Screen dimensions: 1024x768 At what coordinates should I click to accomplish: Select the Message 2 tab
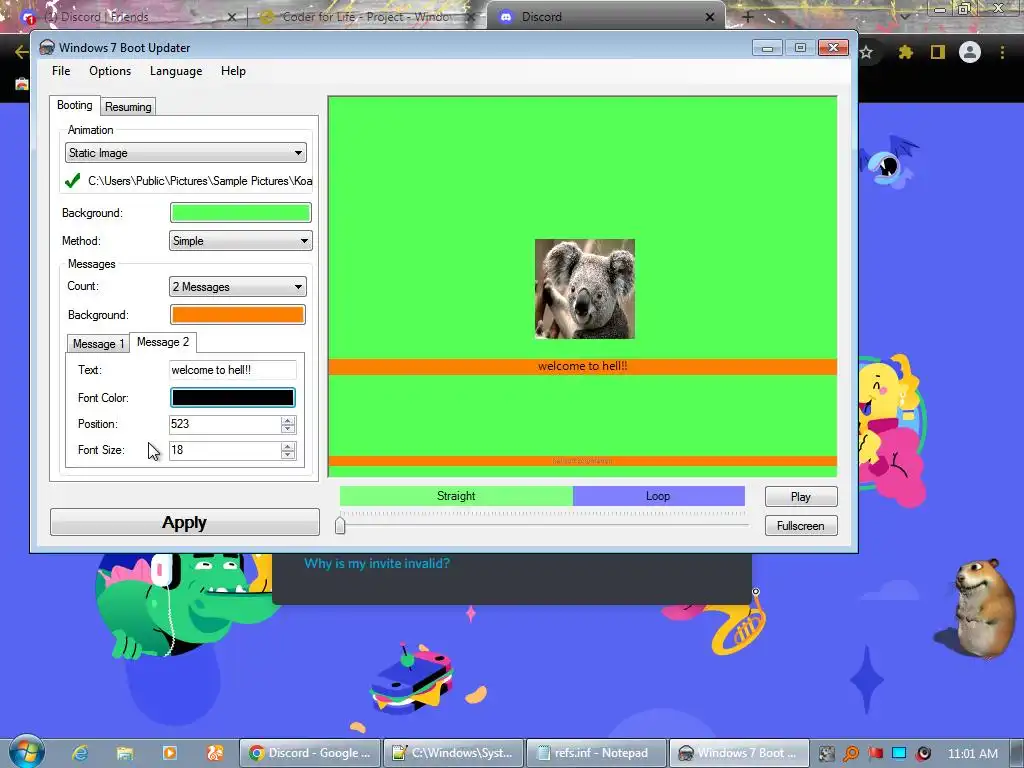163,342
